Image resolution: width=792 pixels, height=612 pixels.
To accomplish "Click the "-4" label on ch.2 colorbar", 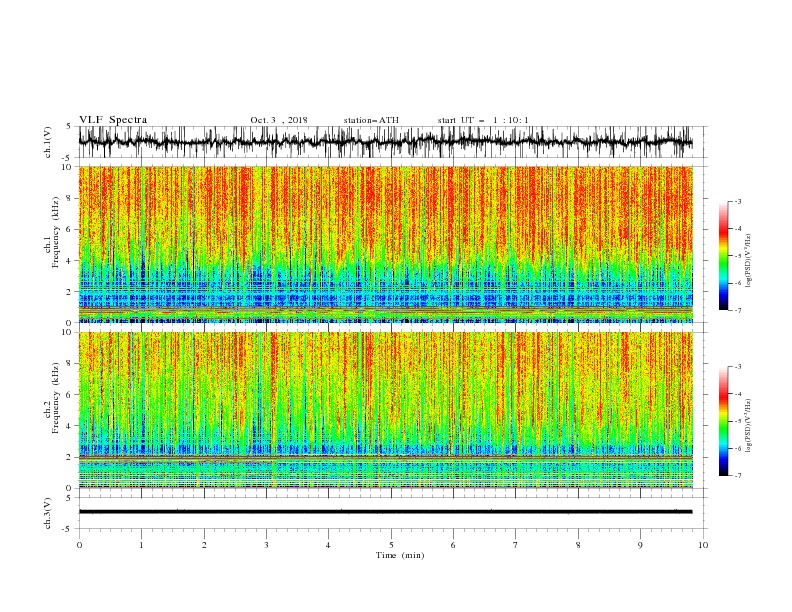I will click(x=737, y=394).
